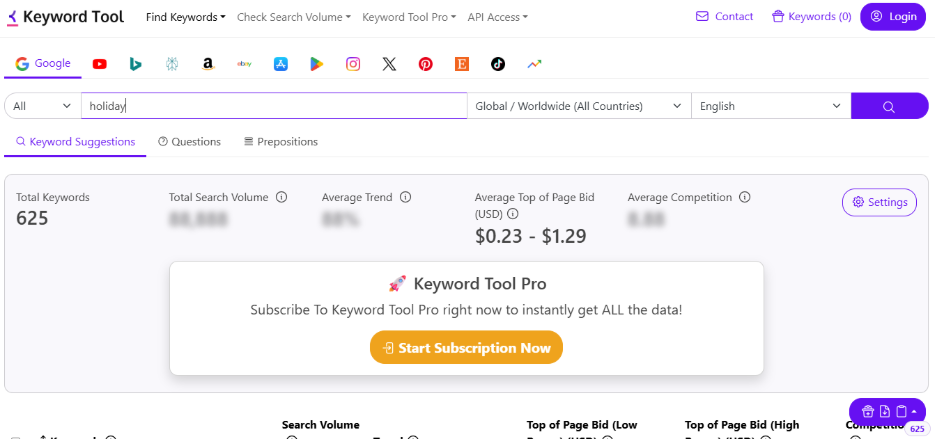Select the Instagram keyword source

[353, 64]
